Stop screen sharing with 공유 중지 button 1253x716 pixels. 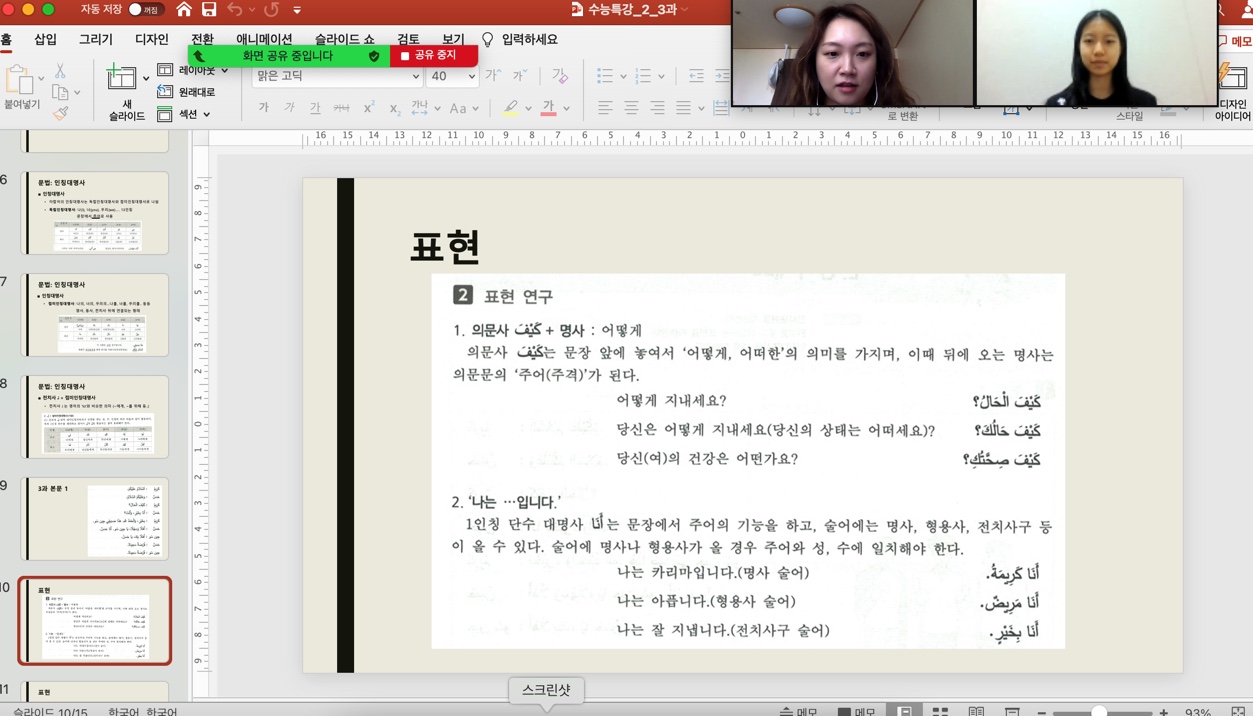click(x=434, y=56)
